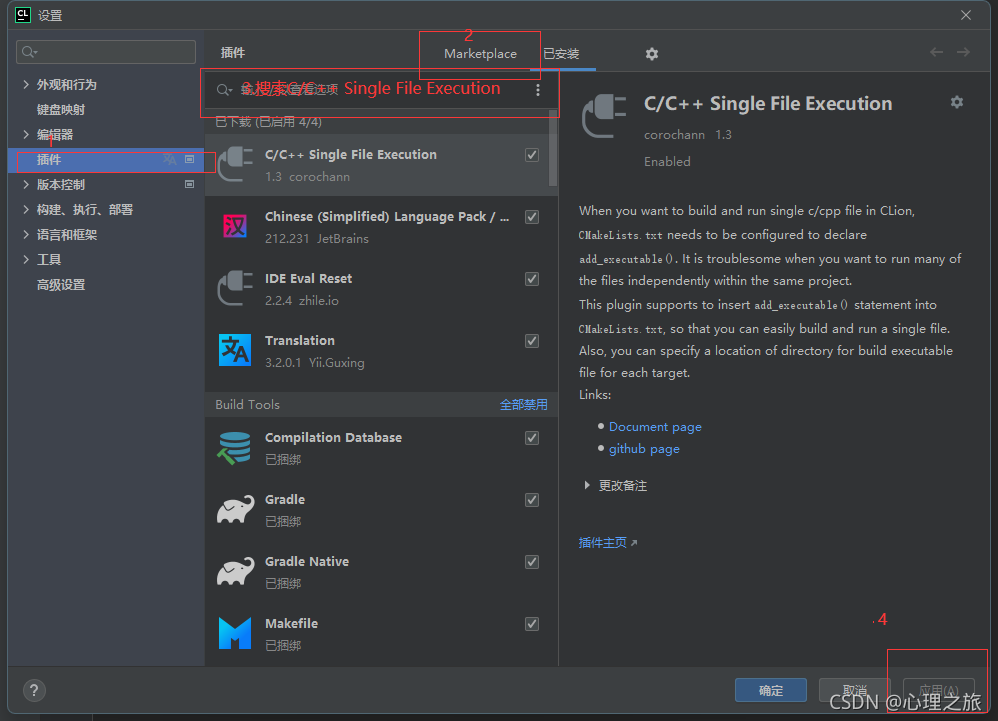Click the Build Tools group header
Screen dimensions: 998x721
[381, 405]
